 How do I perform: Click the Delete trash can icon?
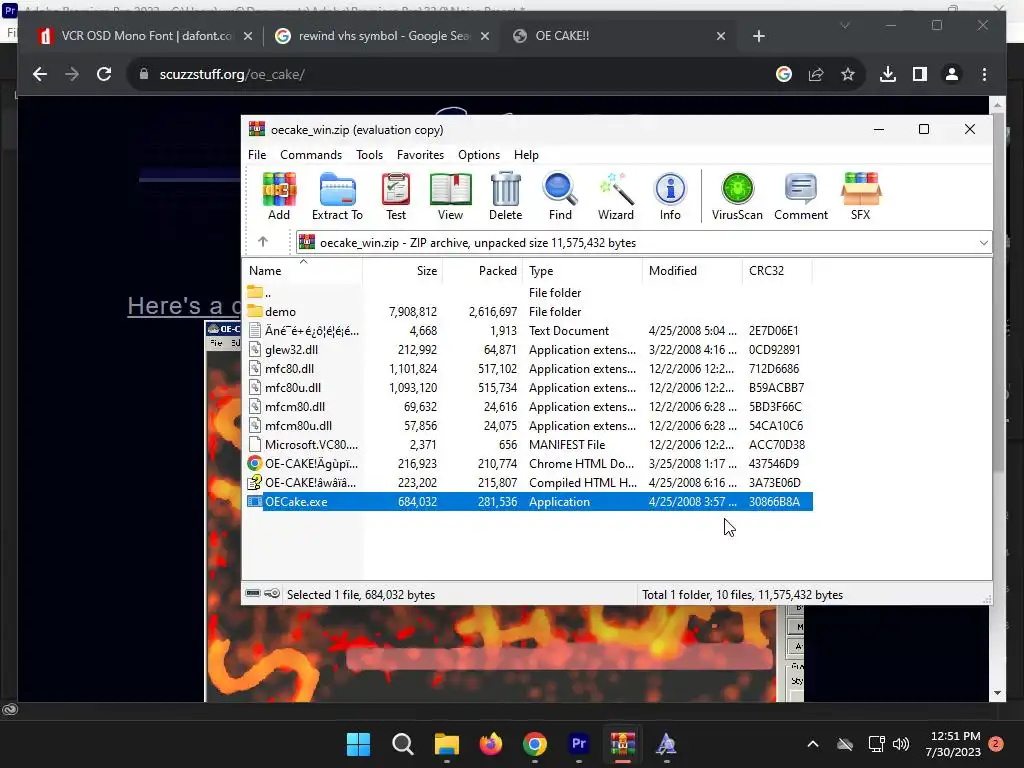pyautogui.click(x=505, y=196)
